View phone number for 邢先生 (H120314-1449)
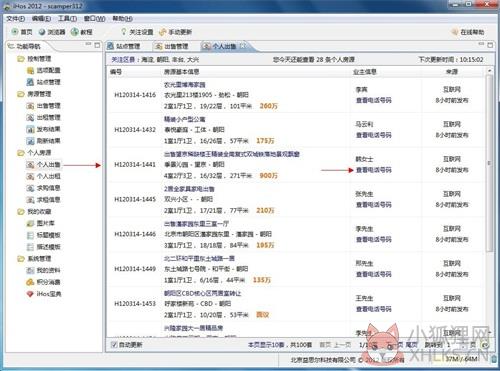Screen dimensions: 500x371 click(x=374, y=274)
